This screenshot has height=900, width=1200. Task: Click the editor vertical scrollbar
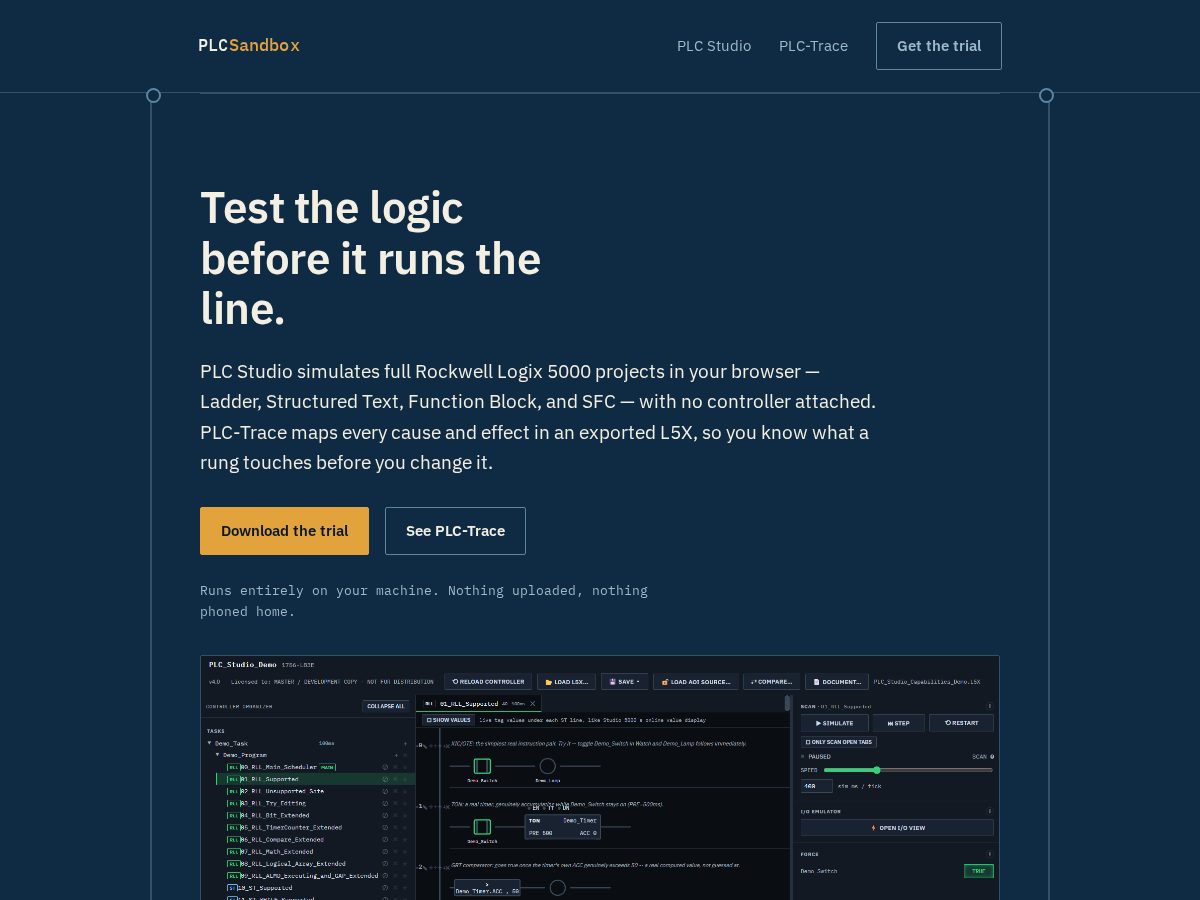(787, 704)
